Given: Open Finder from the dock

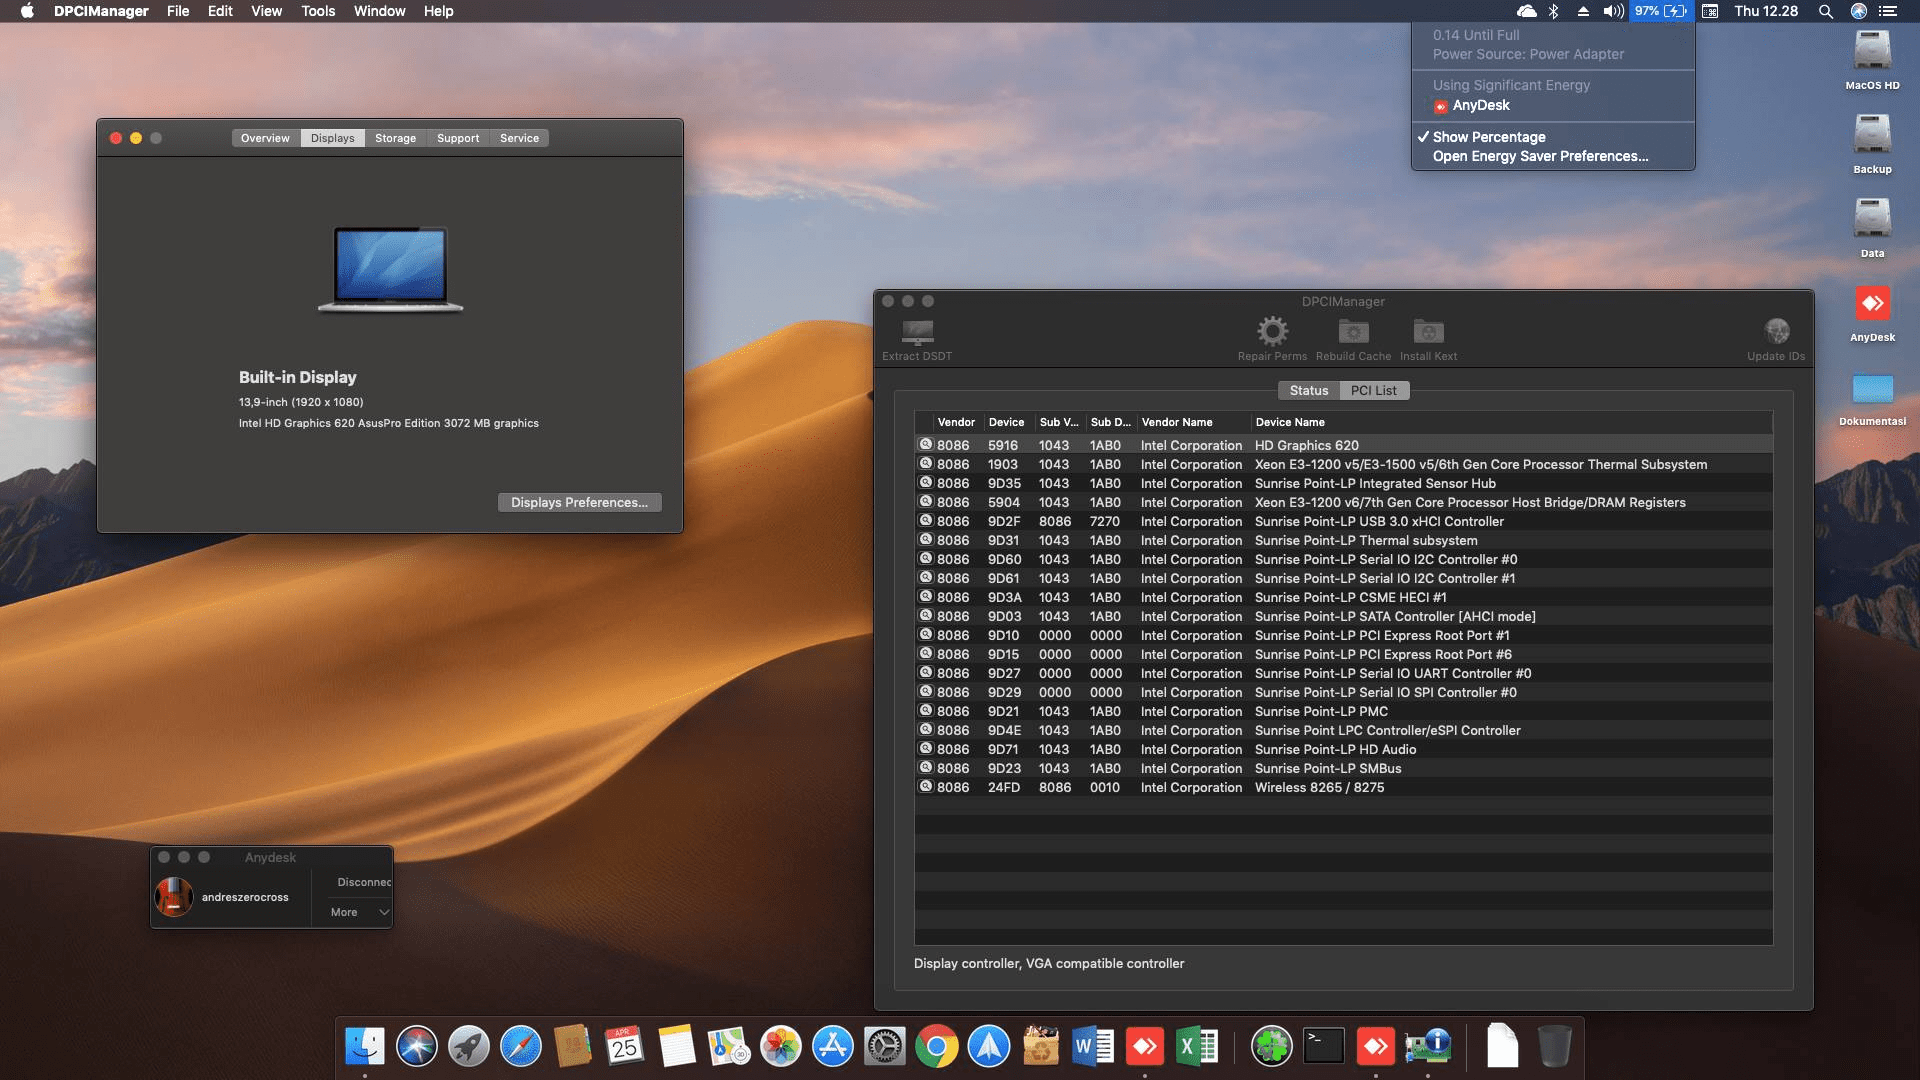Looking at the screenshot, I should click(365, 1047).
